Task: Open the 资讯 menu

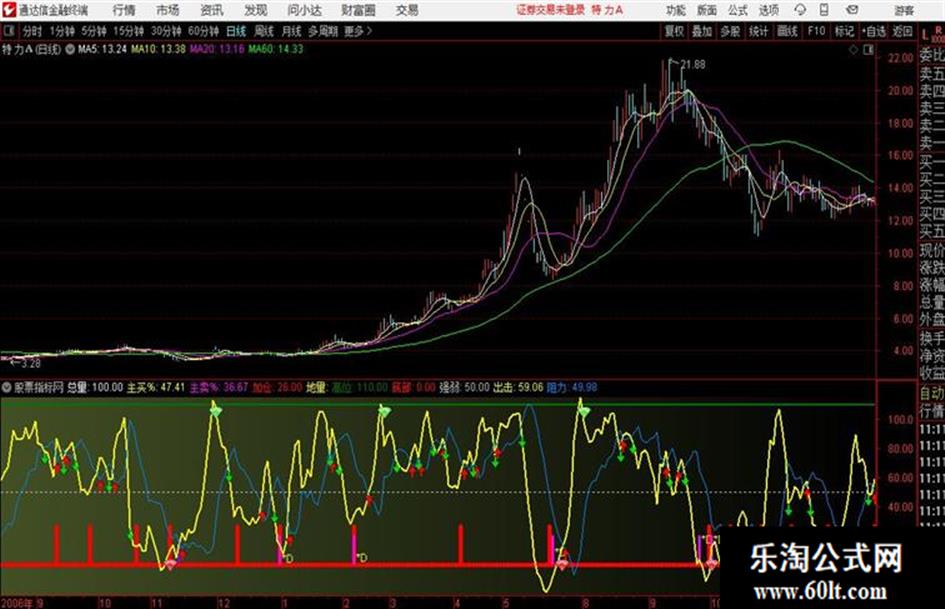Action: click(x=212, y=10)
